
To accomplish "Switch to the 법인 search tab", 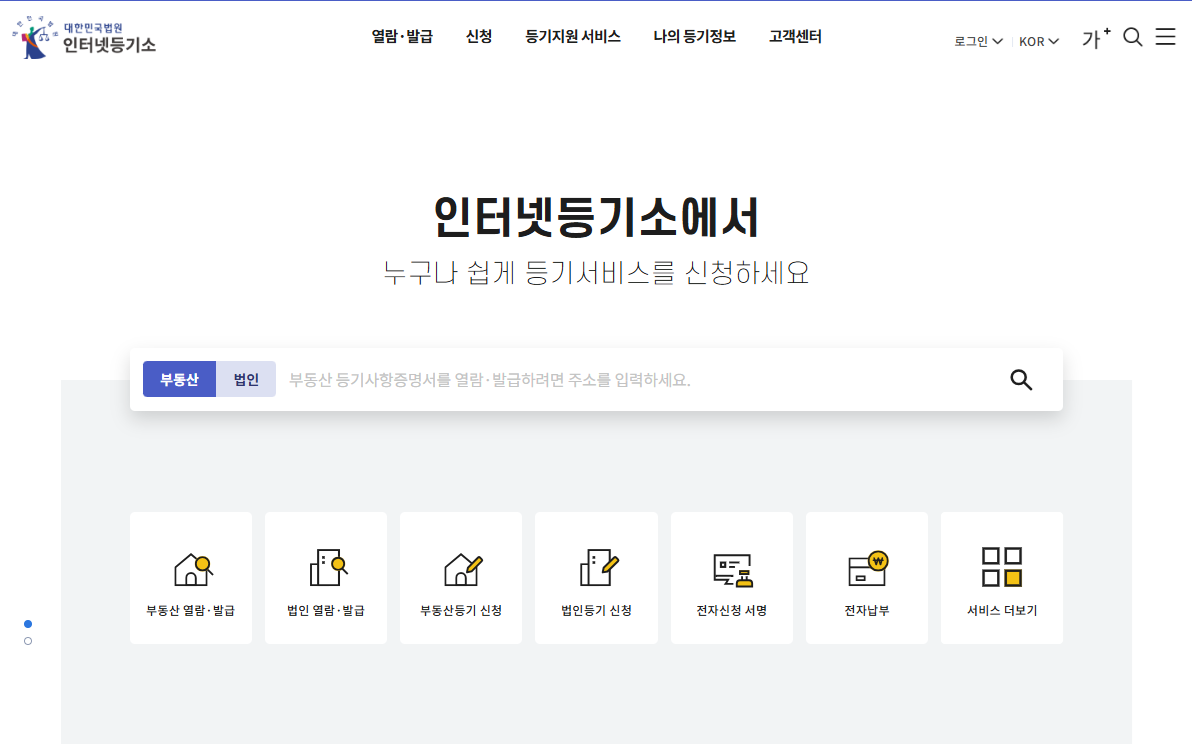I will [x=246, y=379].
